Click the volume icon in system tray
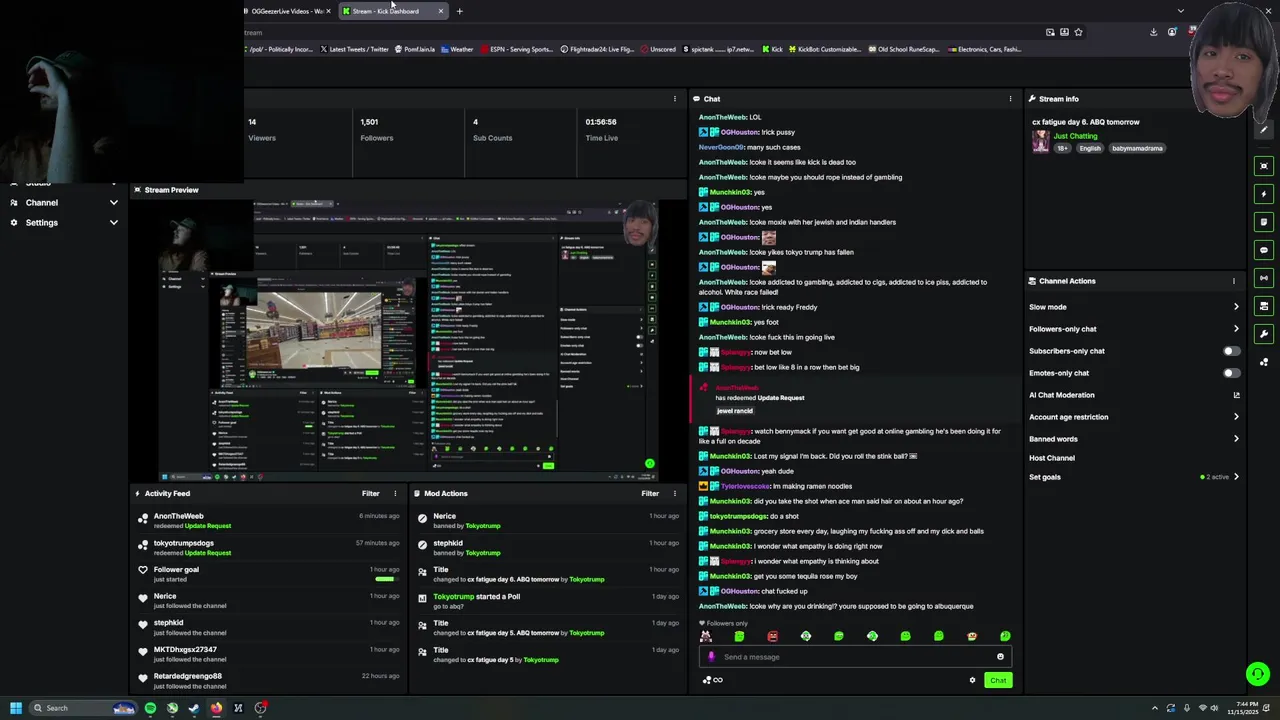 (x=1215, y=708)
